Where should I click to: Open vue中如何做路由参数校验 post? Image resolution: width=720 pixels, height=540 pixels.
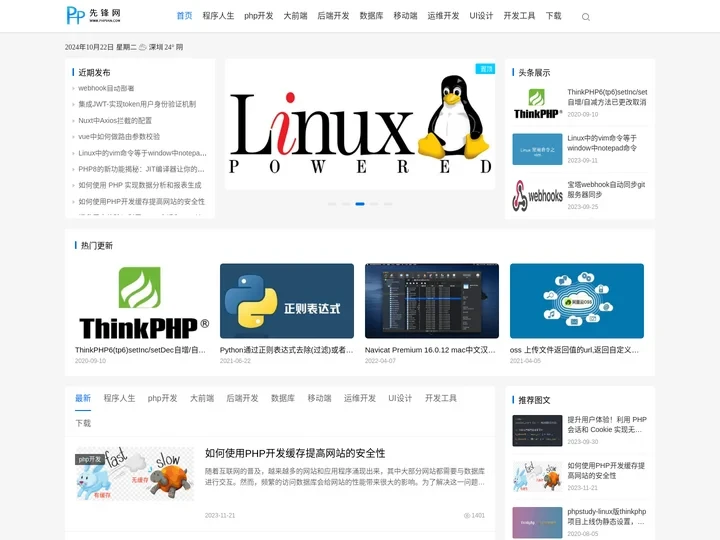click(x=119, y=137)
